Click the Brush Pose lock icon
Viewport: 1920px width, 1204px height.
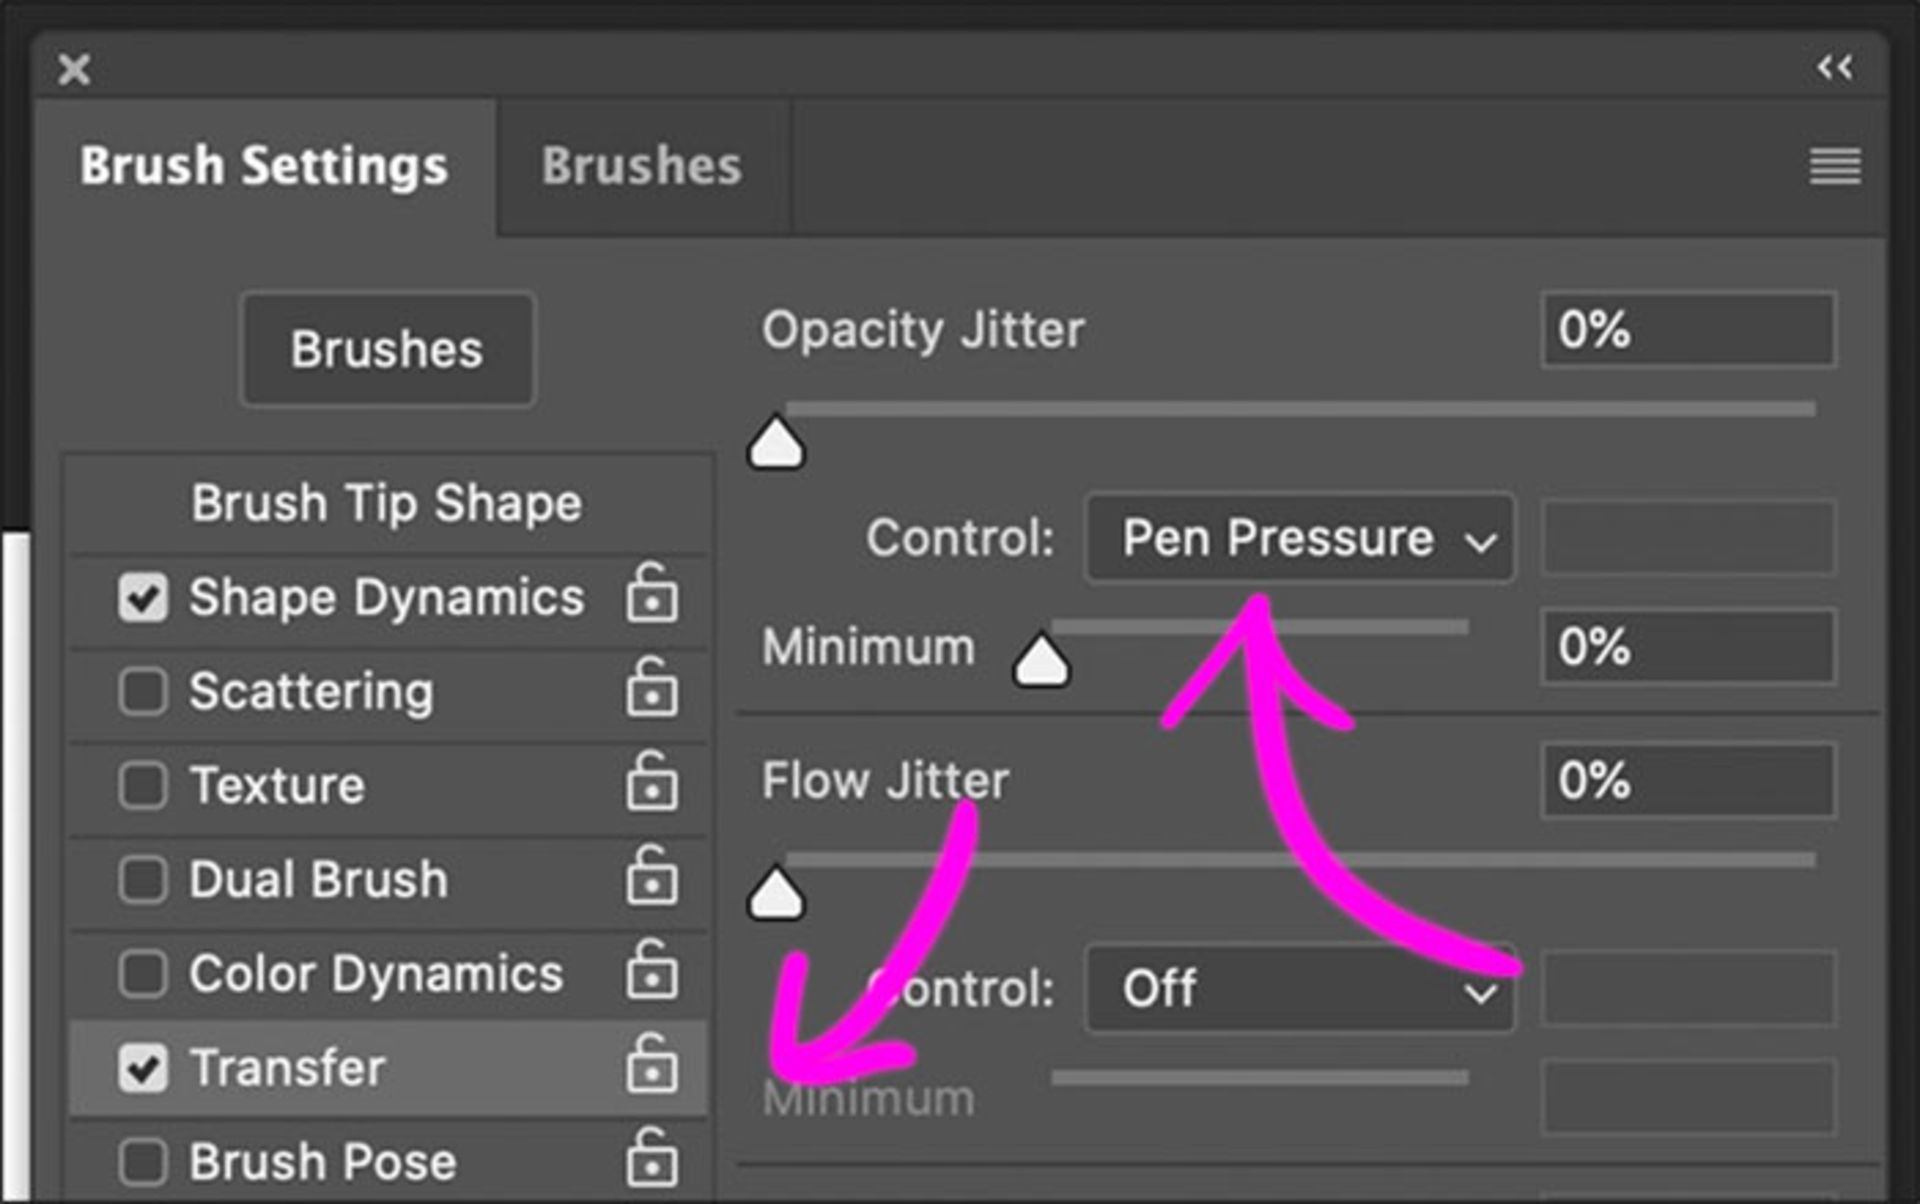point(651,1158)
